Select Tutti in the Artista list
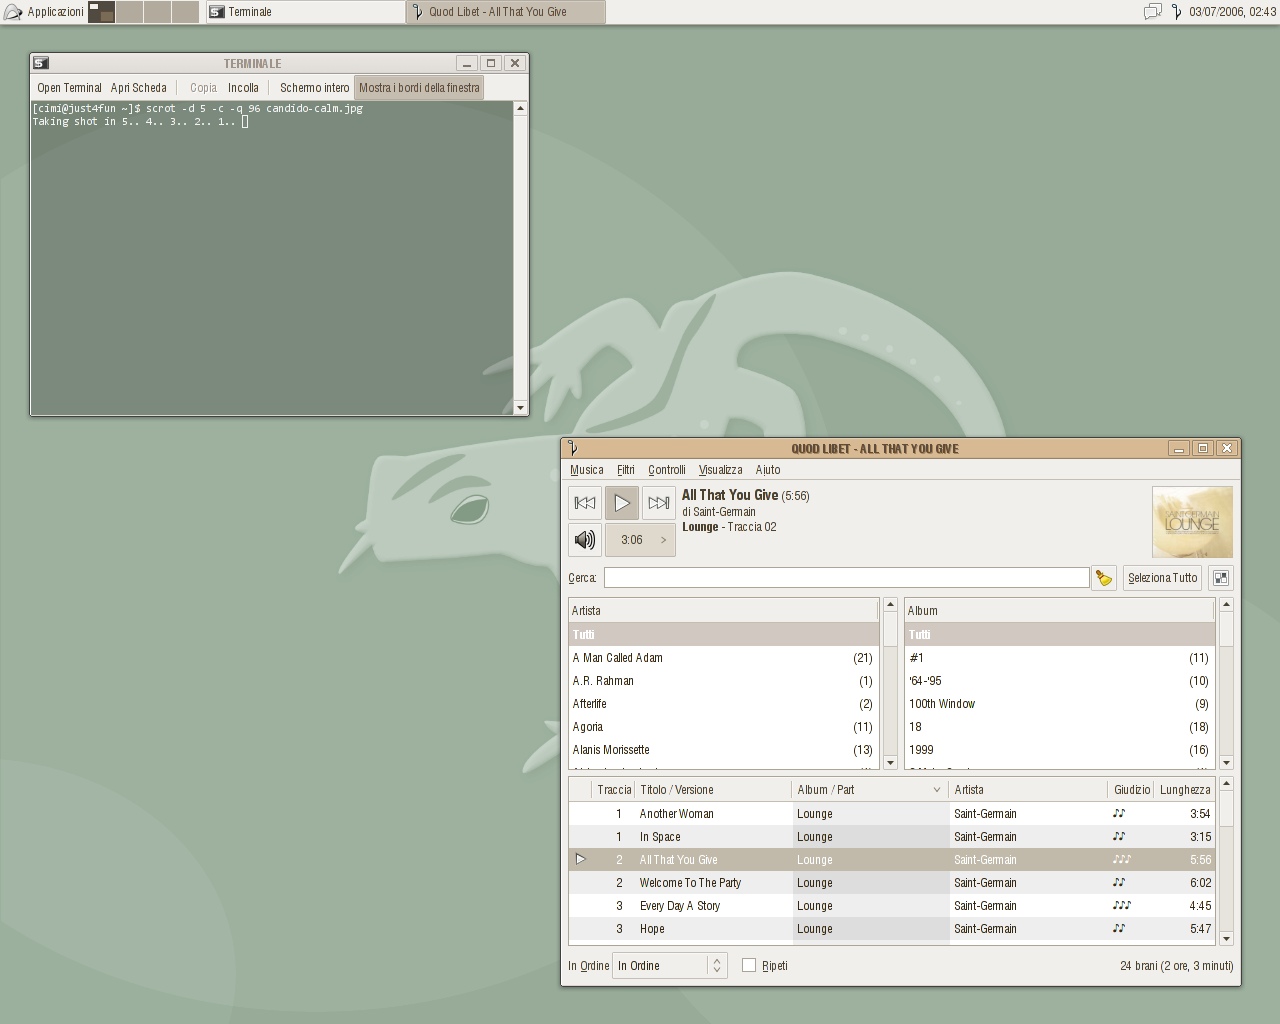1280x1024 pixels. [x=724, y=635]
